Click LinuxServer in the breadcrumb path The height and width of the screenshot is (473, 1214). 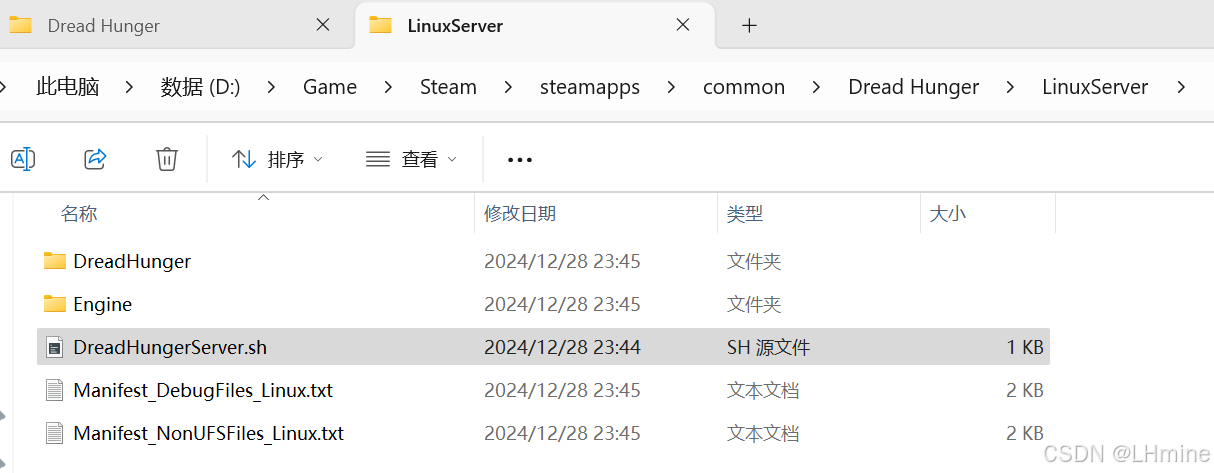click(1095, 87)
